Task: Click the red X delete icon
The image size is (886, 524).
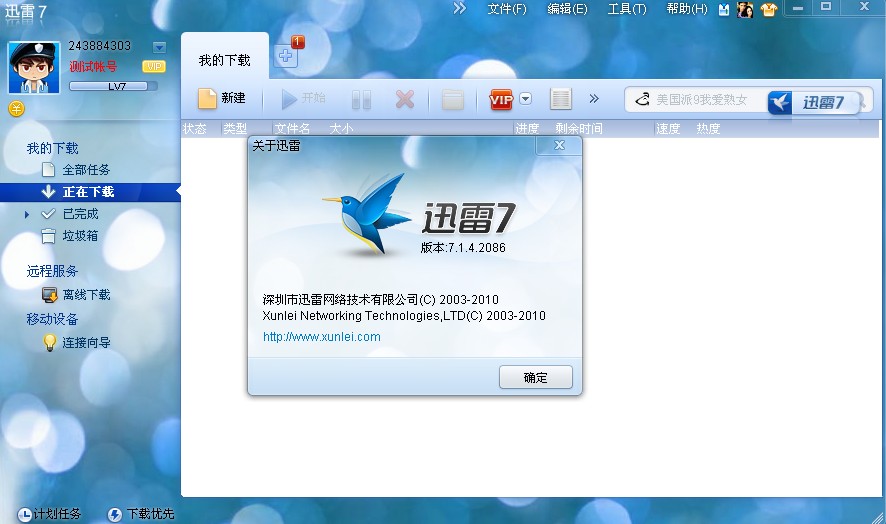Action: click(x=405, y=99)
